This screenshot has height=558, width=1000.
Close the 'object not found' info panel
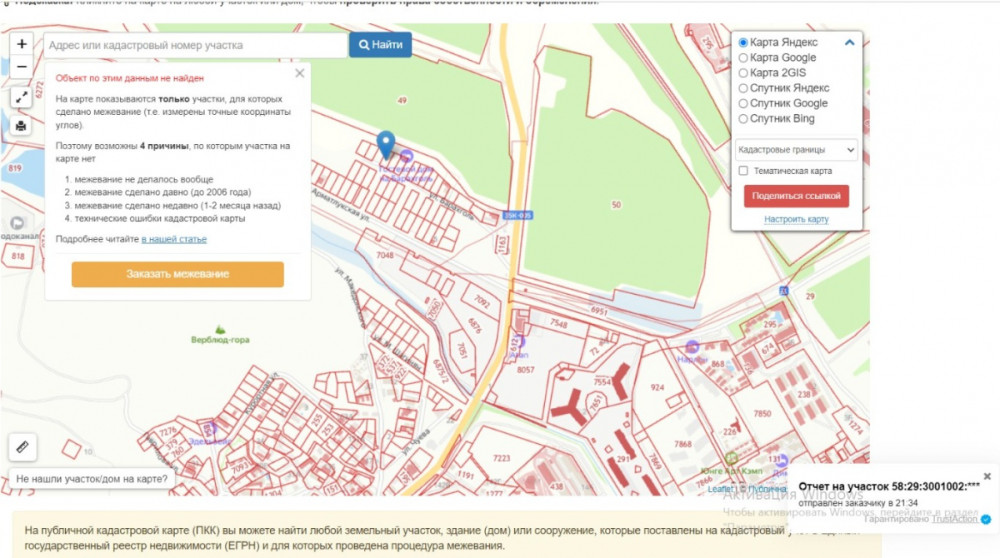tap(300, 73)
